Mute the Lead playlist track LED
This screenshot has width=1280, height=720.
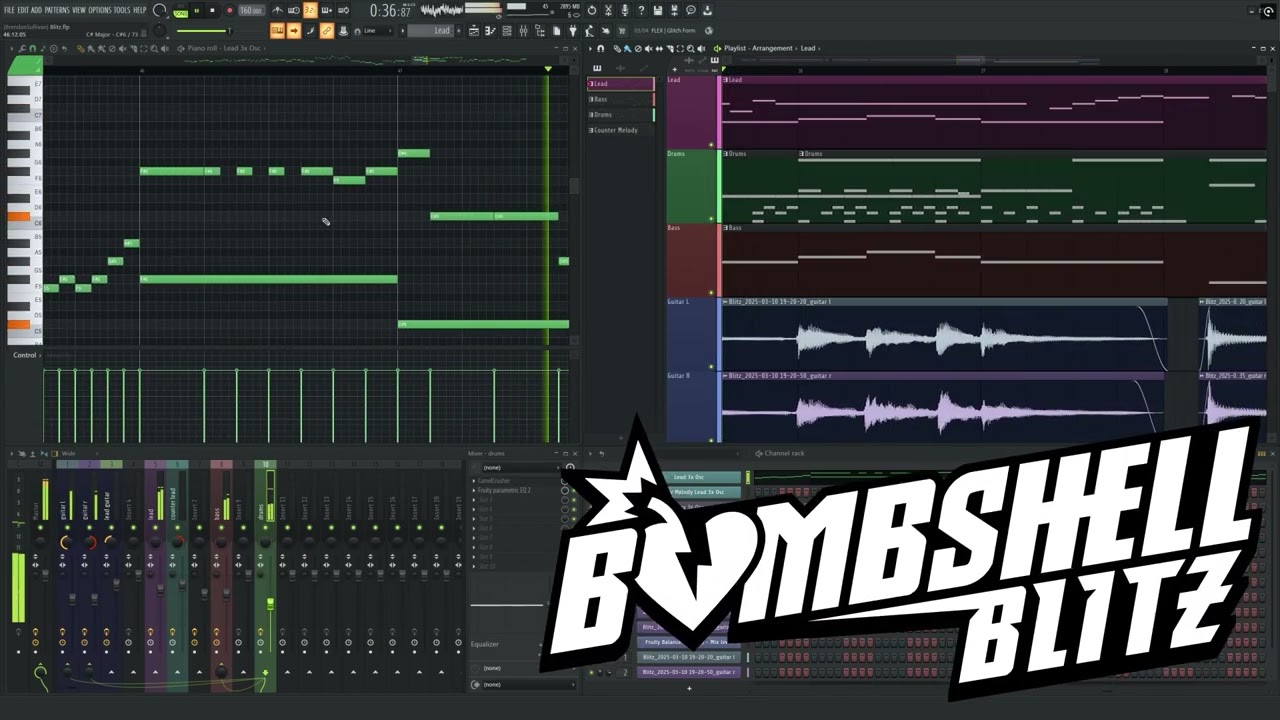click(x=711, y=144)
